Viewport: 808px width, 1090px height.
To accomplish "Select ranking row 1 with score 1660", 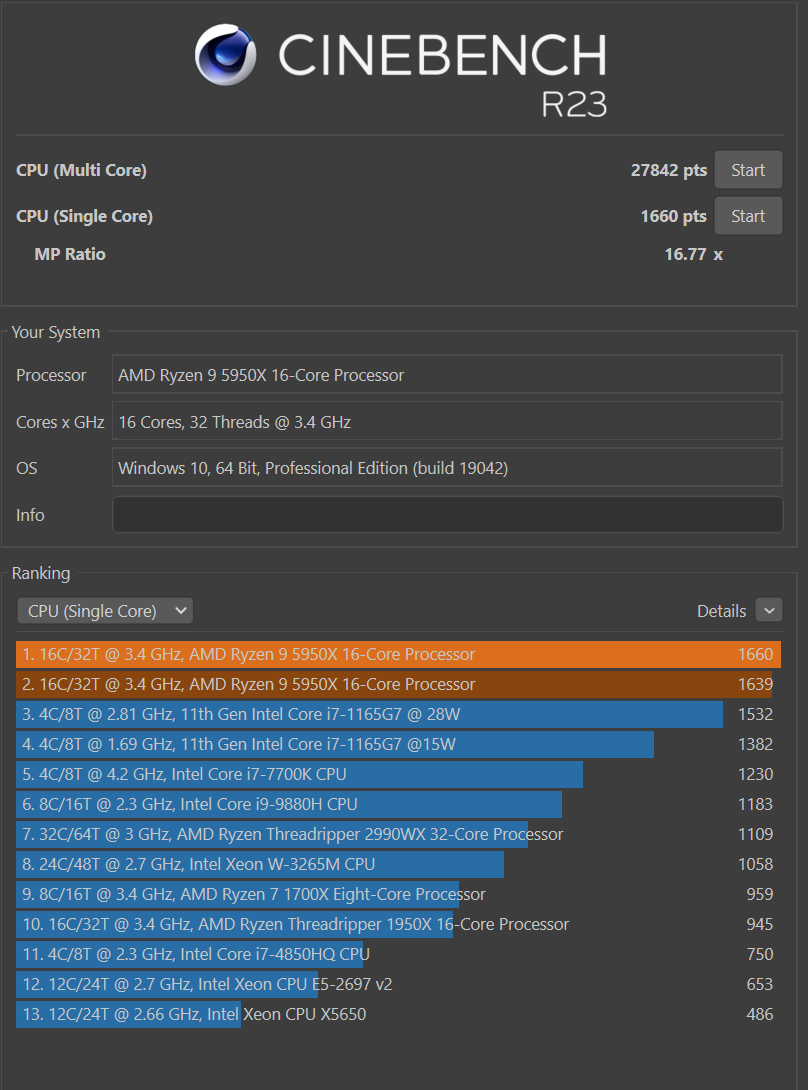I will [x=398, y=654].
